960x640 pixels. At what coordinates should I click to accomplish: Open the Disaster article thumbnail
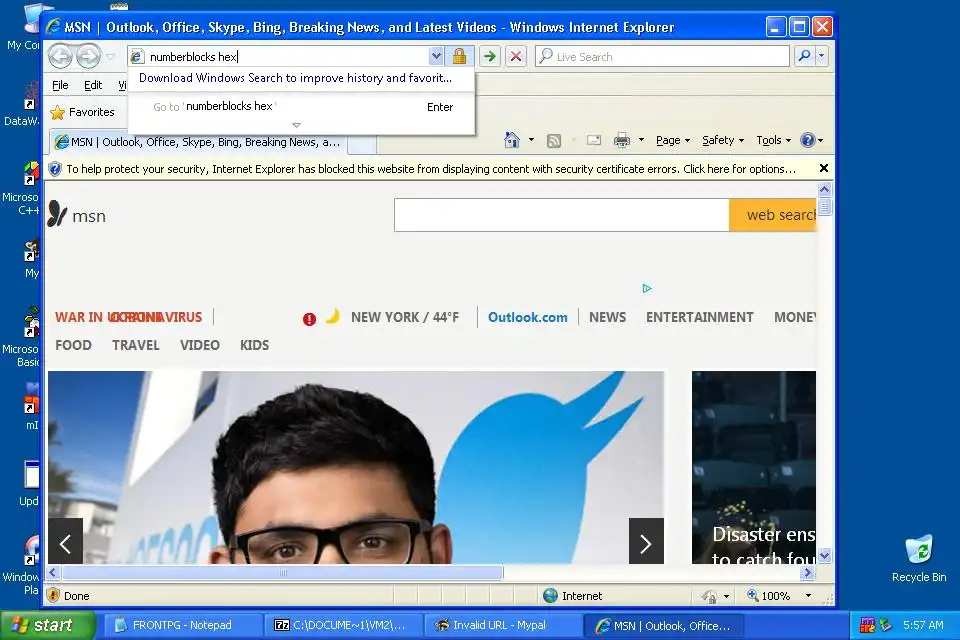(x=754, y=467)
